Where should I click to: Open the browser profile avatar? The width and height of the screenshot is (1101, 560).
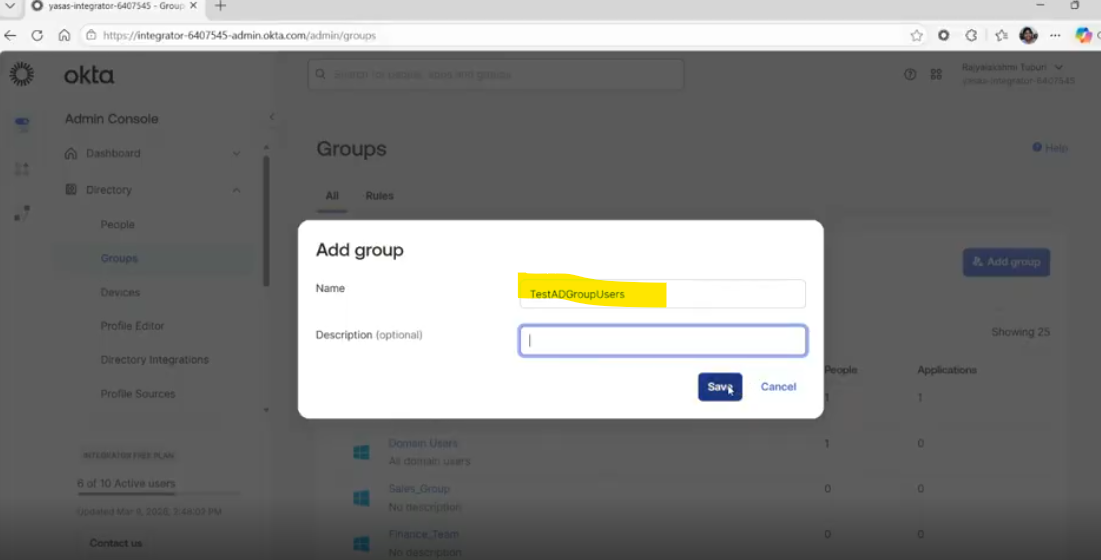(x=1028, y=35)
